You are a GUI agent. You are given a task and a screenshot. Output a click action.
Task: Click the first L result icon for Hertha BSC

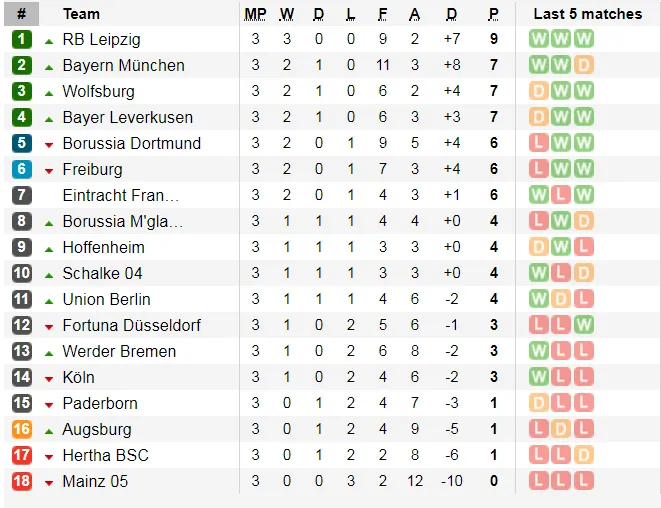(x=538, y=456)
